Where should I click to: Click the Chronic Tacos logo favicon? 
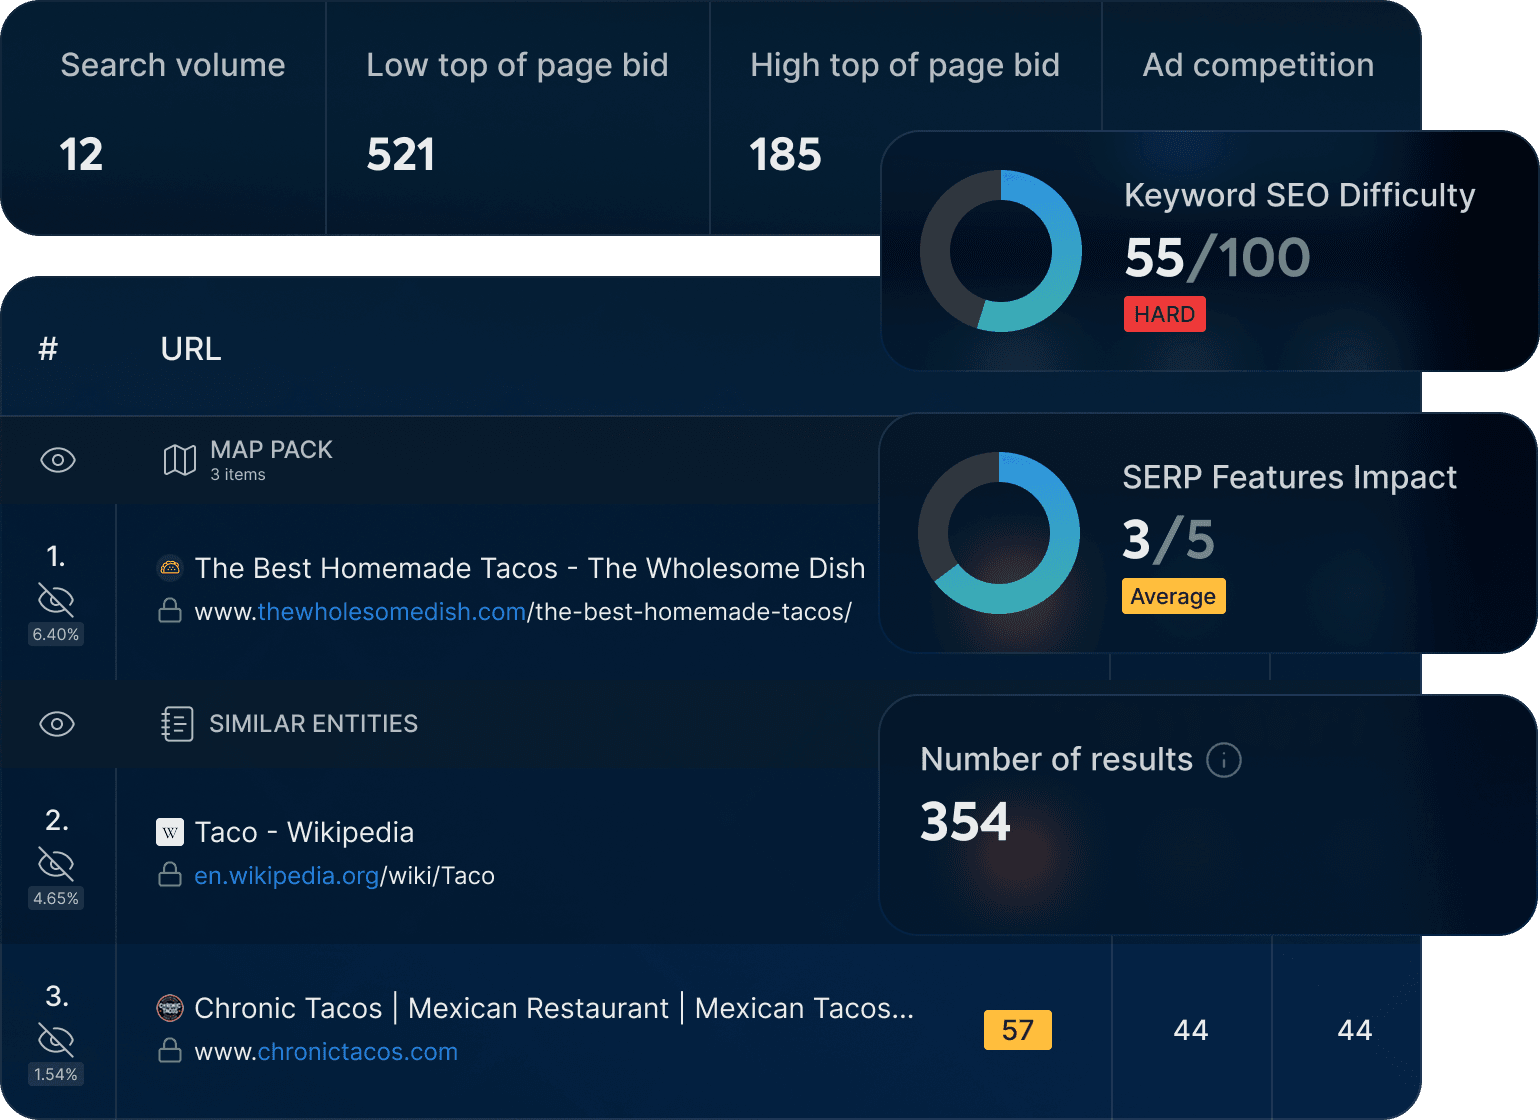[170, 1008]
